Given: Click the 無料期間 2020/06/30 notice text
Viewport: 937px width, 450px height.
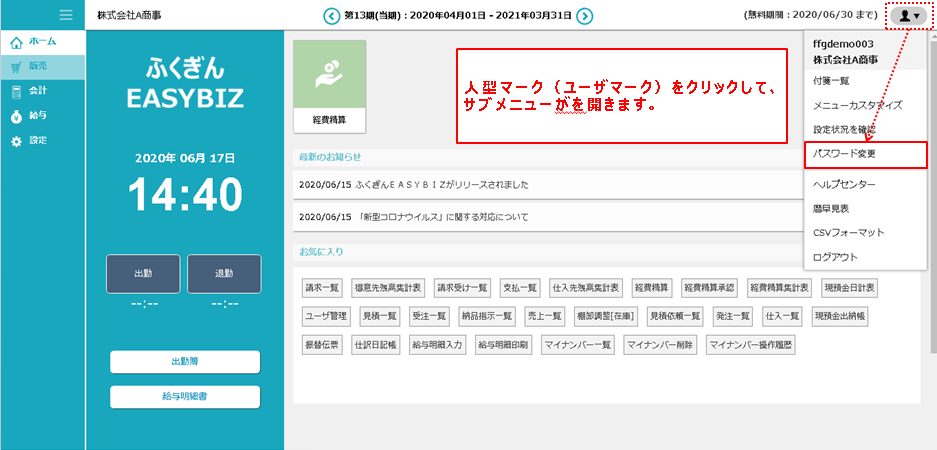Looking at the screenshot, I should coord(810,16).
